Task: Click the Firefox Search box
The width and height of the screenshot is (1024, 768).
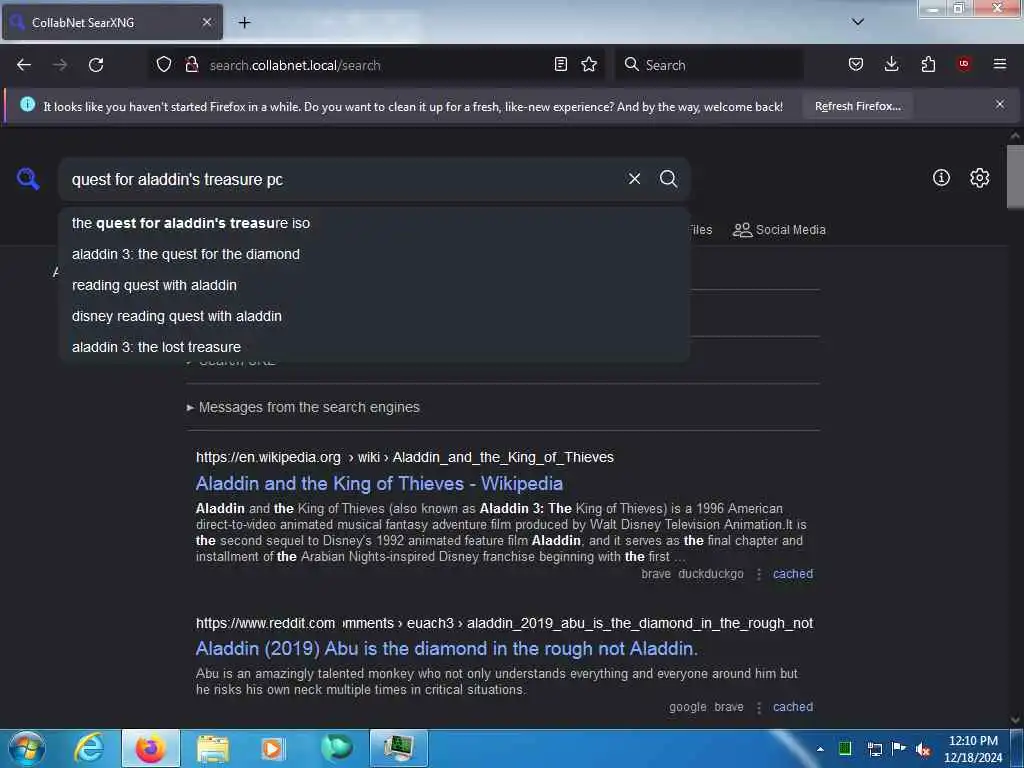Action: tap(709, 65)
